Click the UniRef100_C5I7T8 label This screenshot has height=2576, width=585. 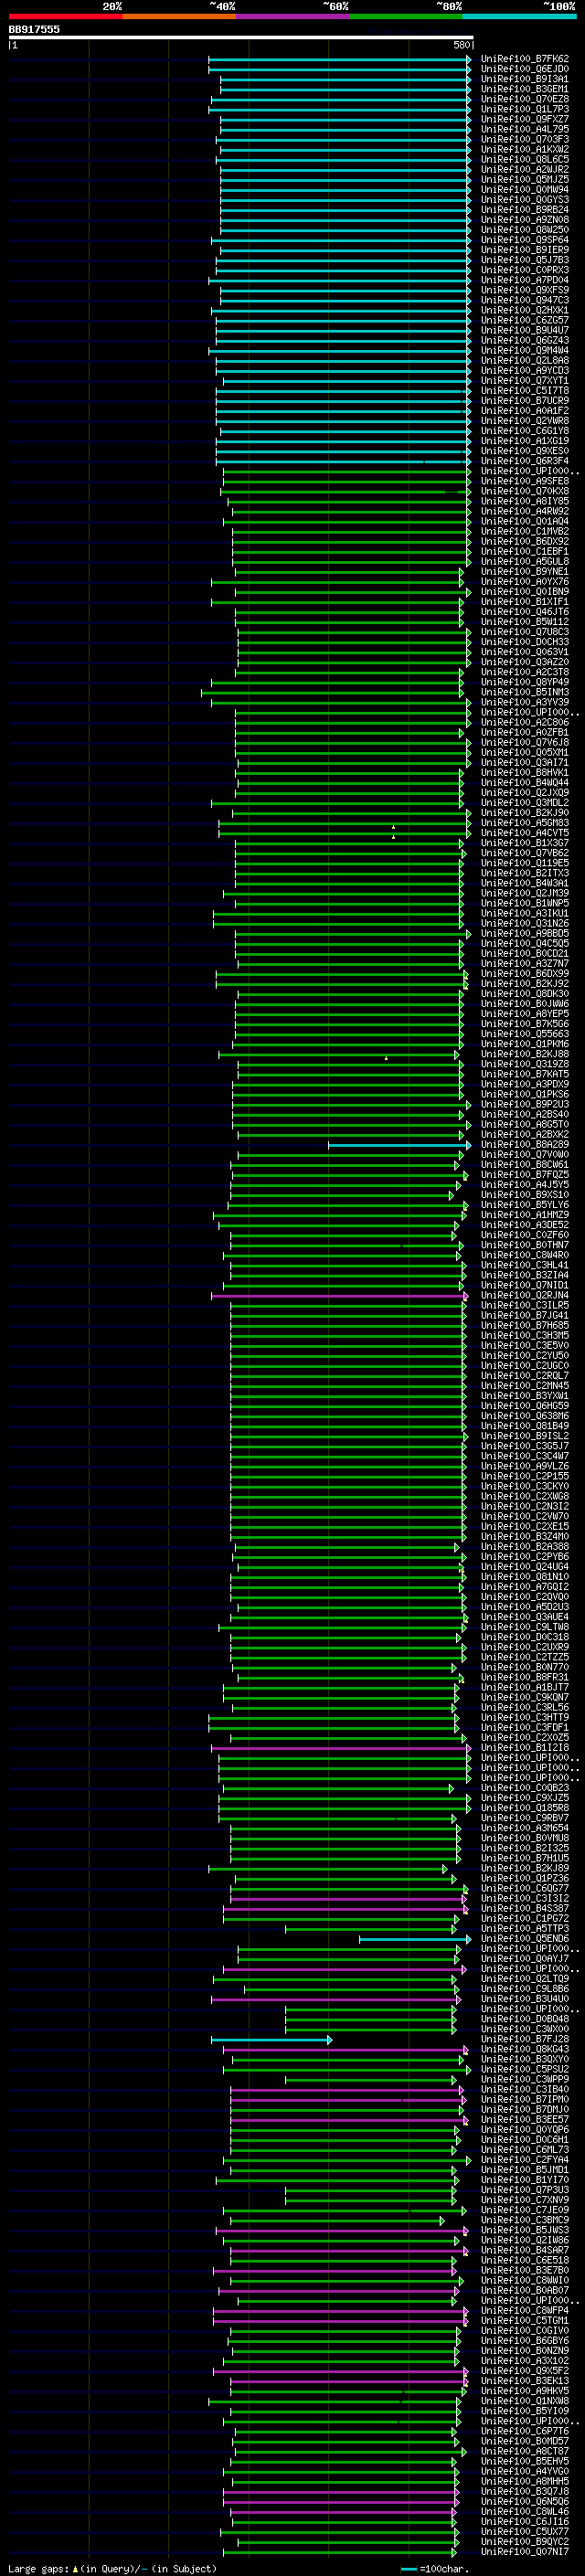(x=525, y=391)
